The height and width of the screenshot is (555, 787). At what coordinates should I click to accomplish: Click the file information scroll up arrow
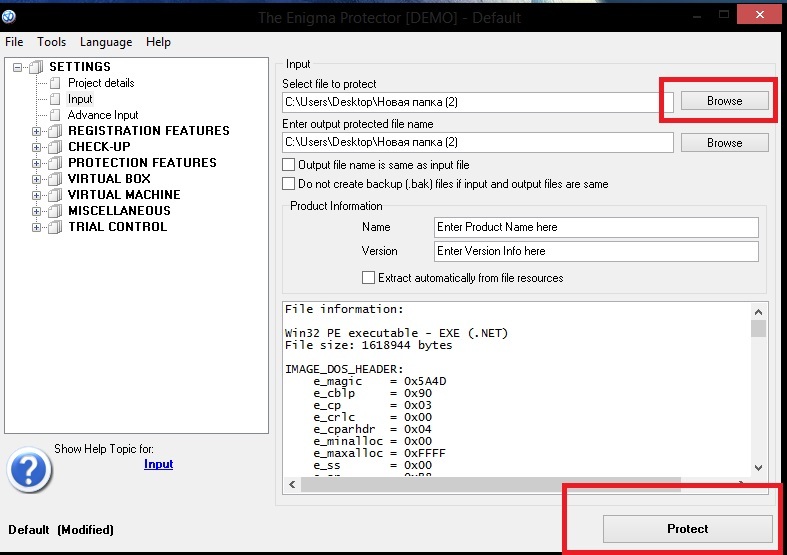coord(758,312)
